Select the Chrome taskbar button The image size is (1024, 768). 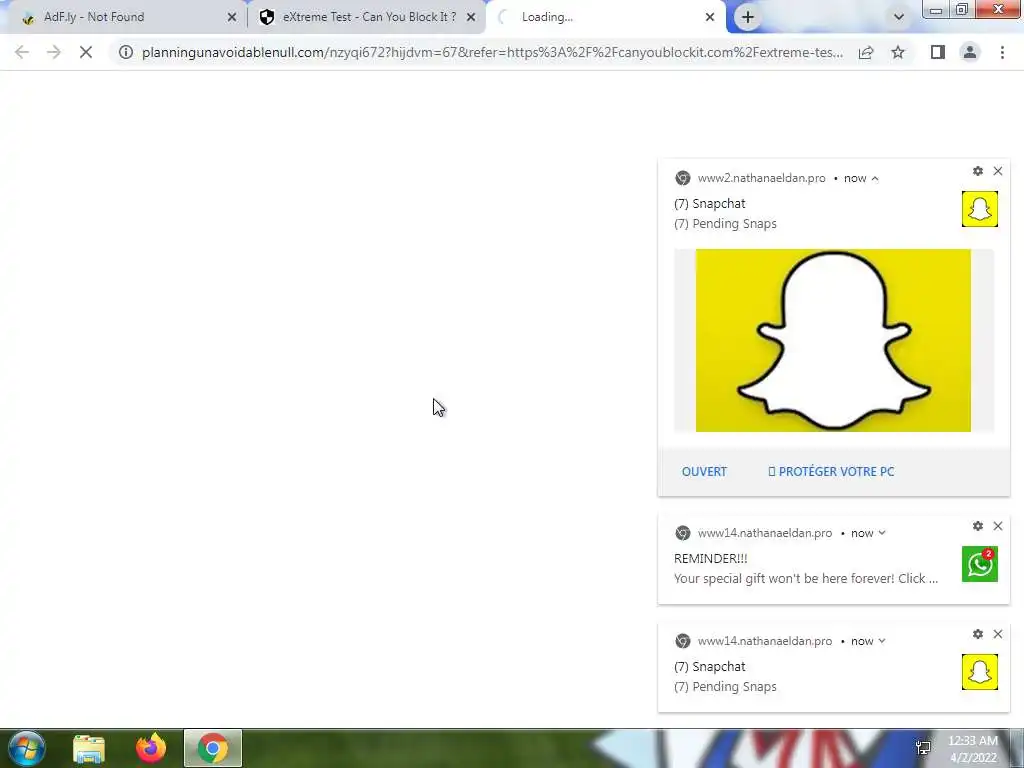(213, 748)
